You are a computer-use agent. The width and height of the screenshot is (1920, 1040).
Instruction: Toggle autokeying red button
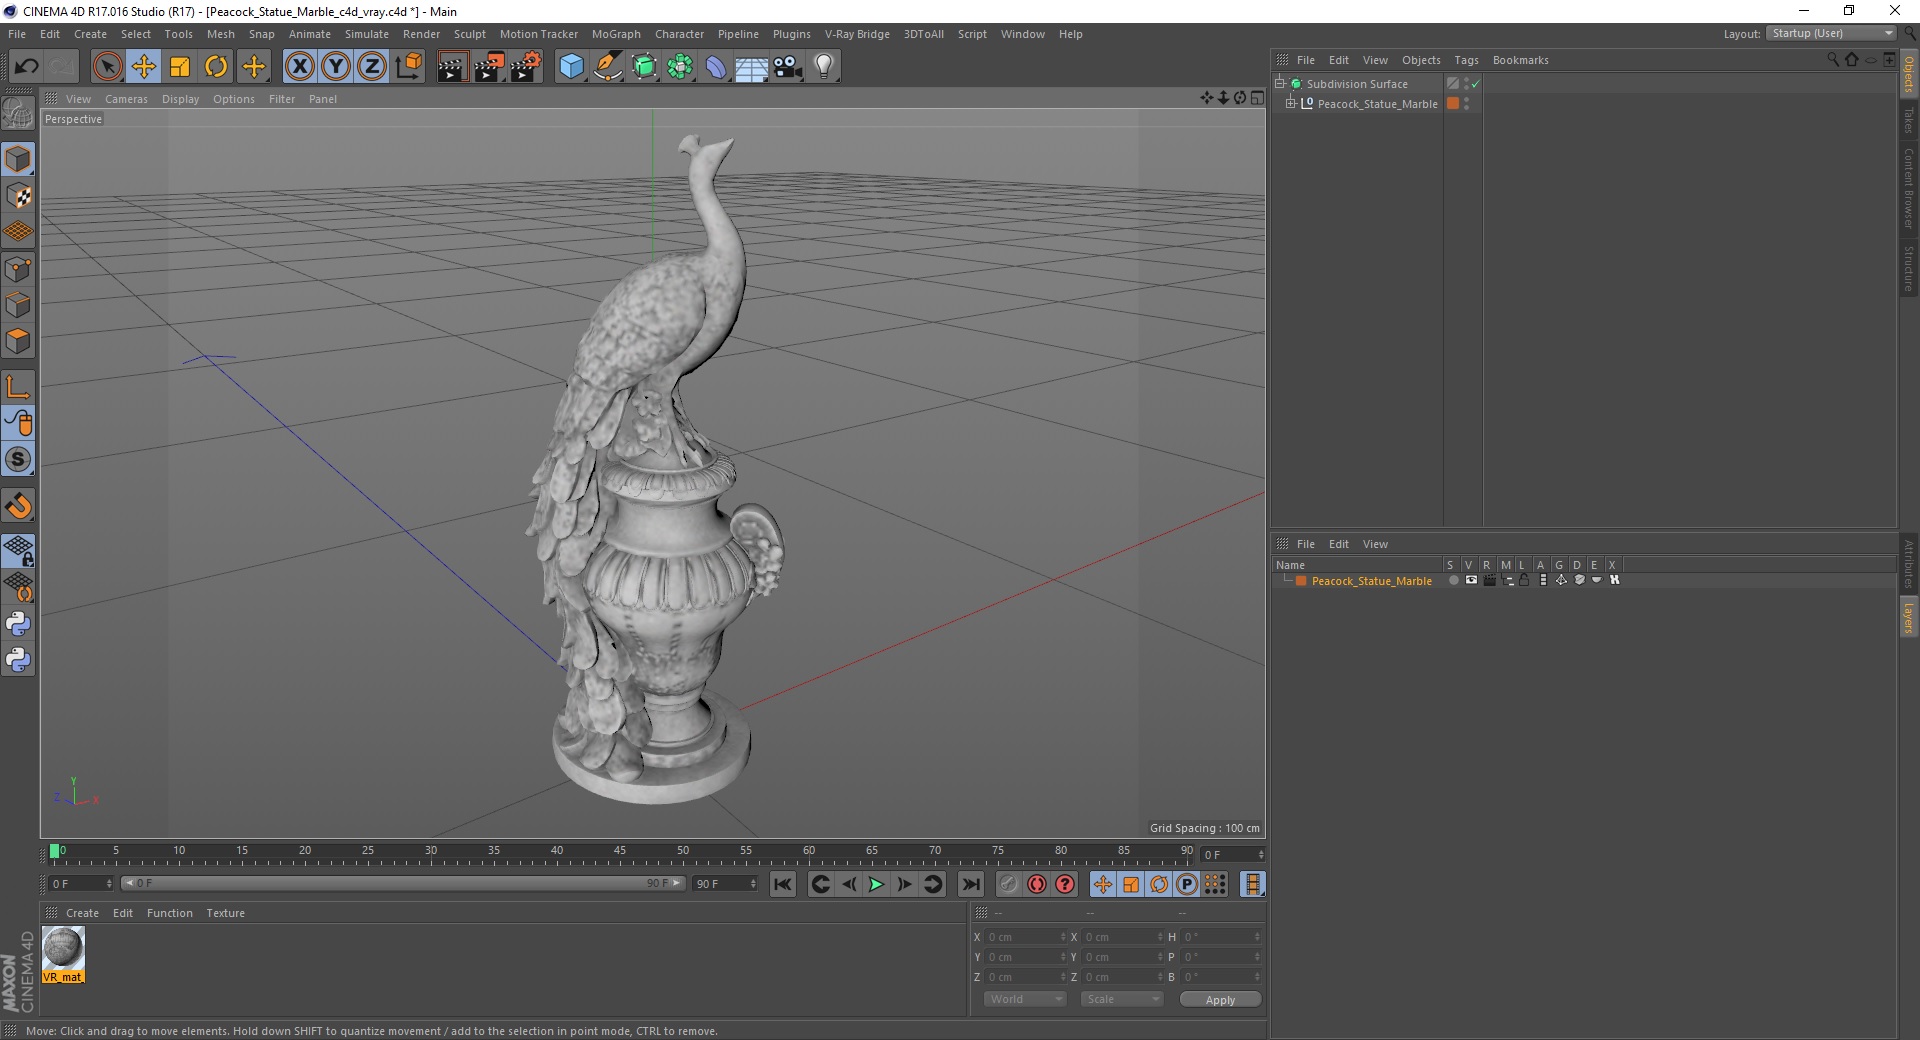(1037, 884)
